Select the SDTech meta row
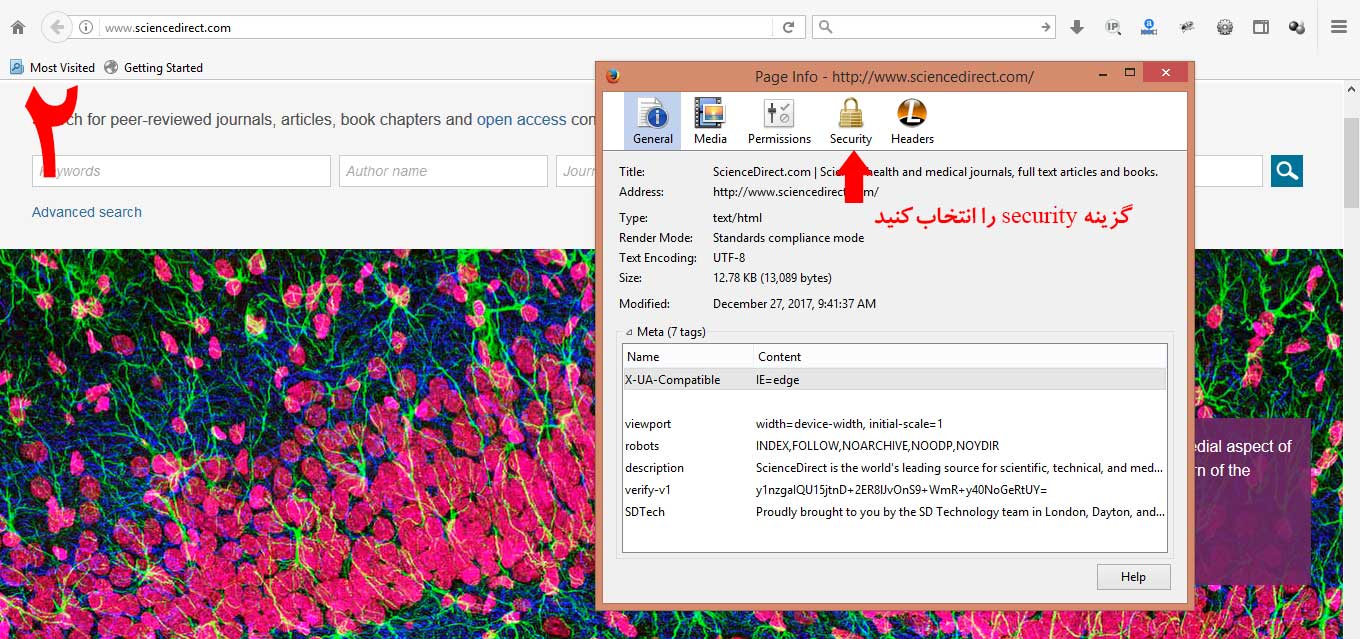Screen dimensions: 1360x639 point(895,512)
